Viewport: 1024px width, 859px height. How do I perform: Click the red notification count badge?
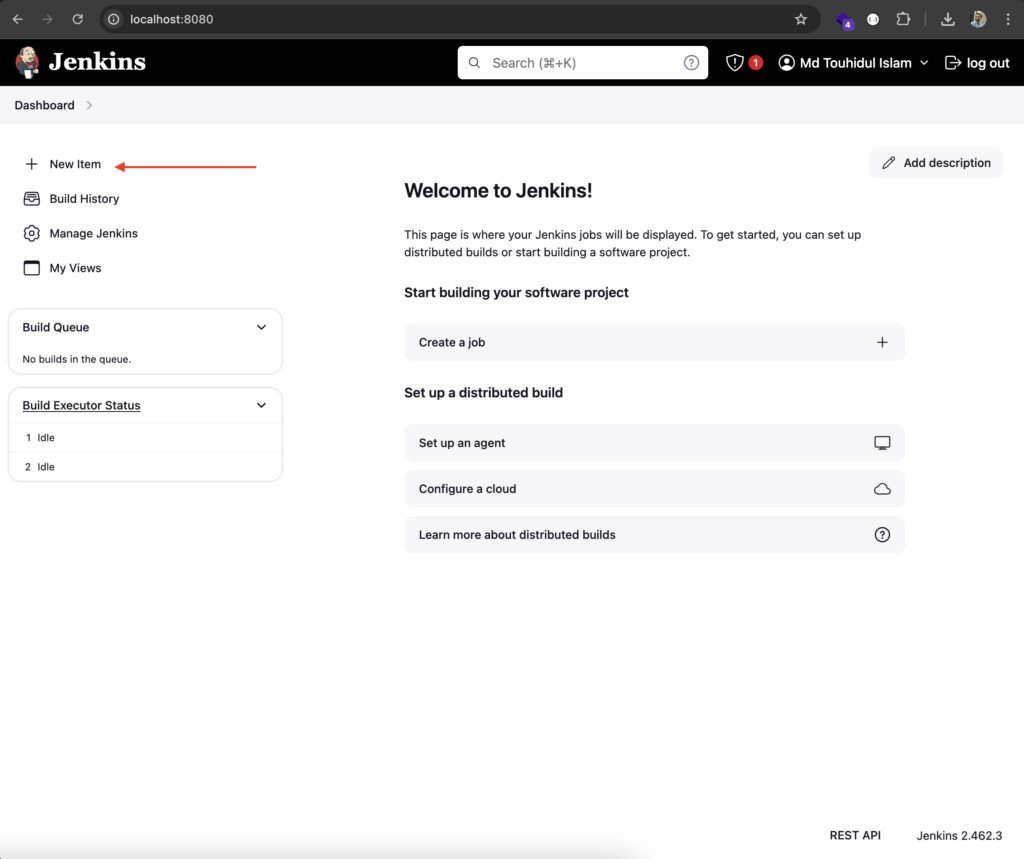coord(756,63)
